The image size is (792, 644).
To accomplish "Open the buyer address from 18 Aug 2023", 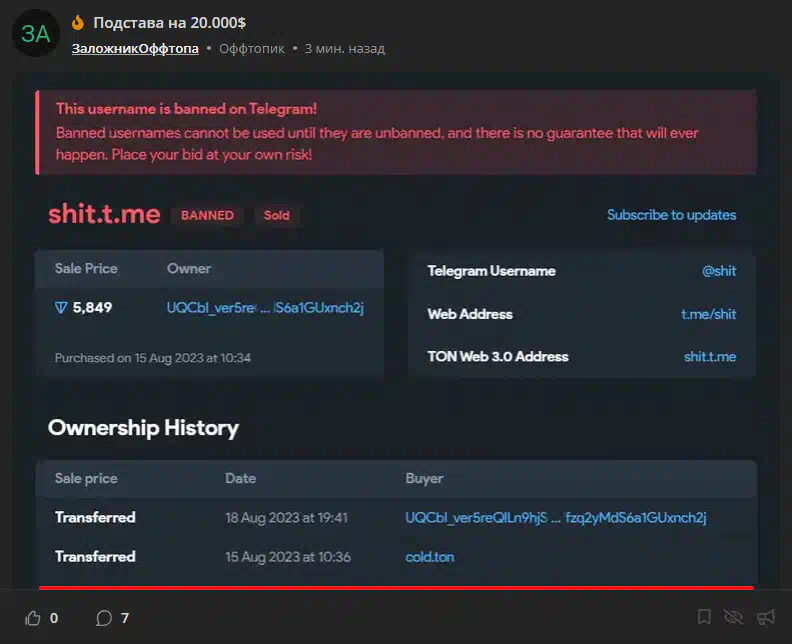I will tap(556, 517).
